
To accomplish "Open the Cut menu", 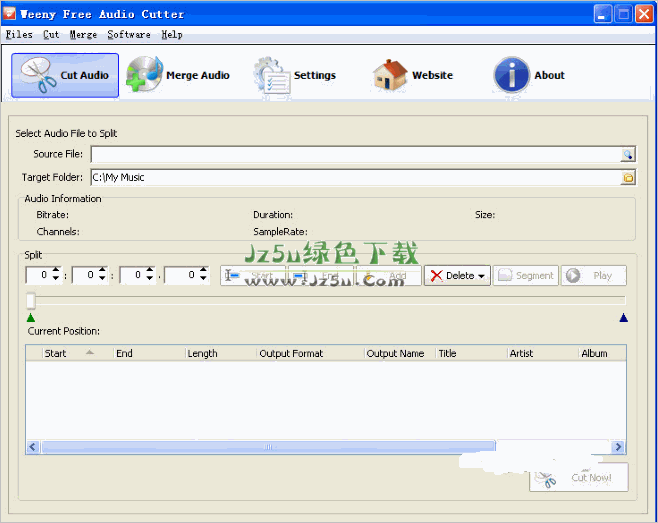I will tap(51, 34).
